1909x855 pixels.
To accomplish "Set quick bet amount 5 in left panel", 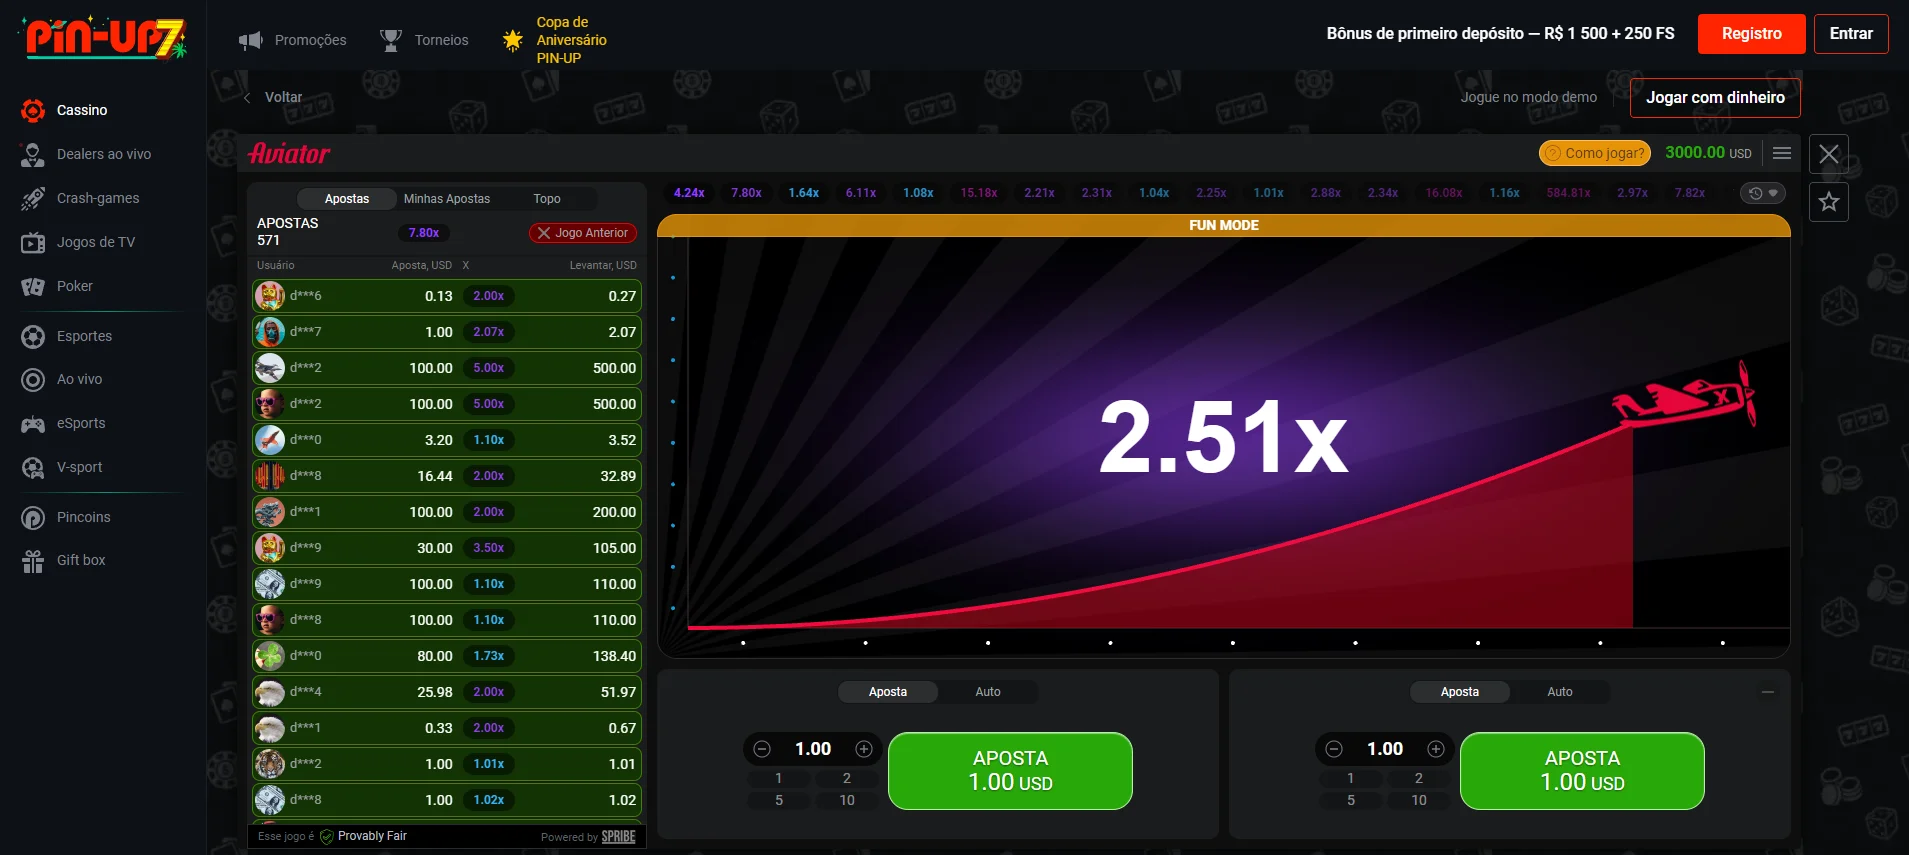I will click(x=779, y=800).
